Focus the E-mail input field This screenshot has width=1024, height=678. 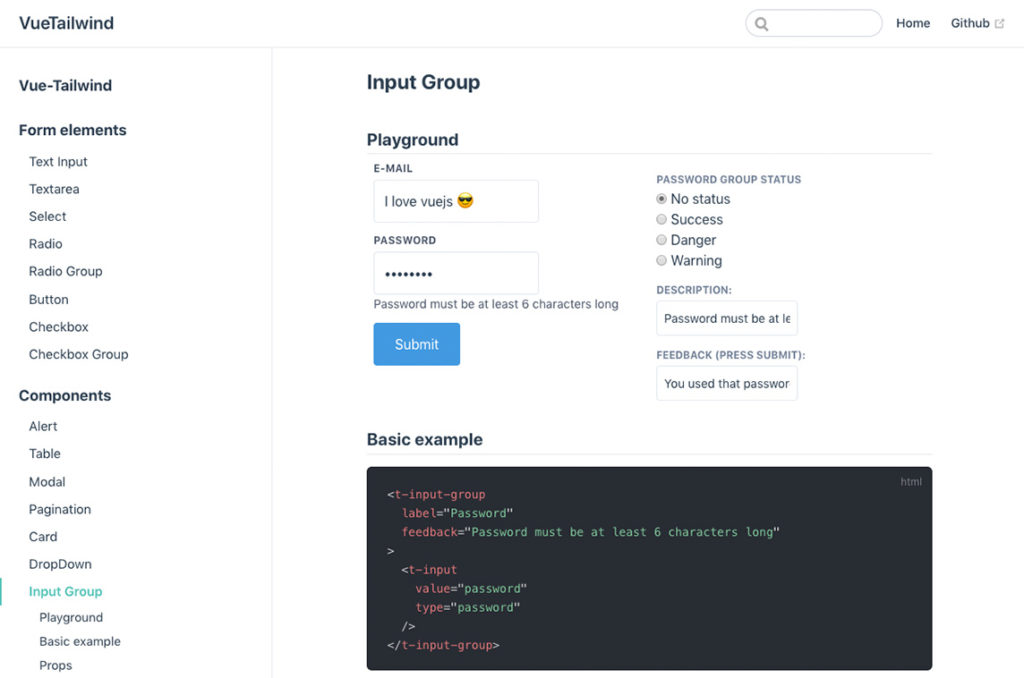[456, 201]
